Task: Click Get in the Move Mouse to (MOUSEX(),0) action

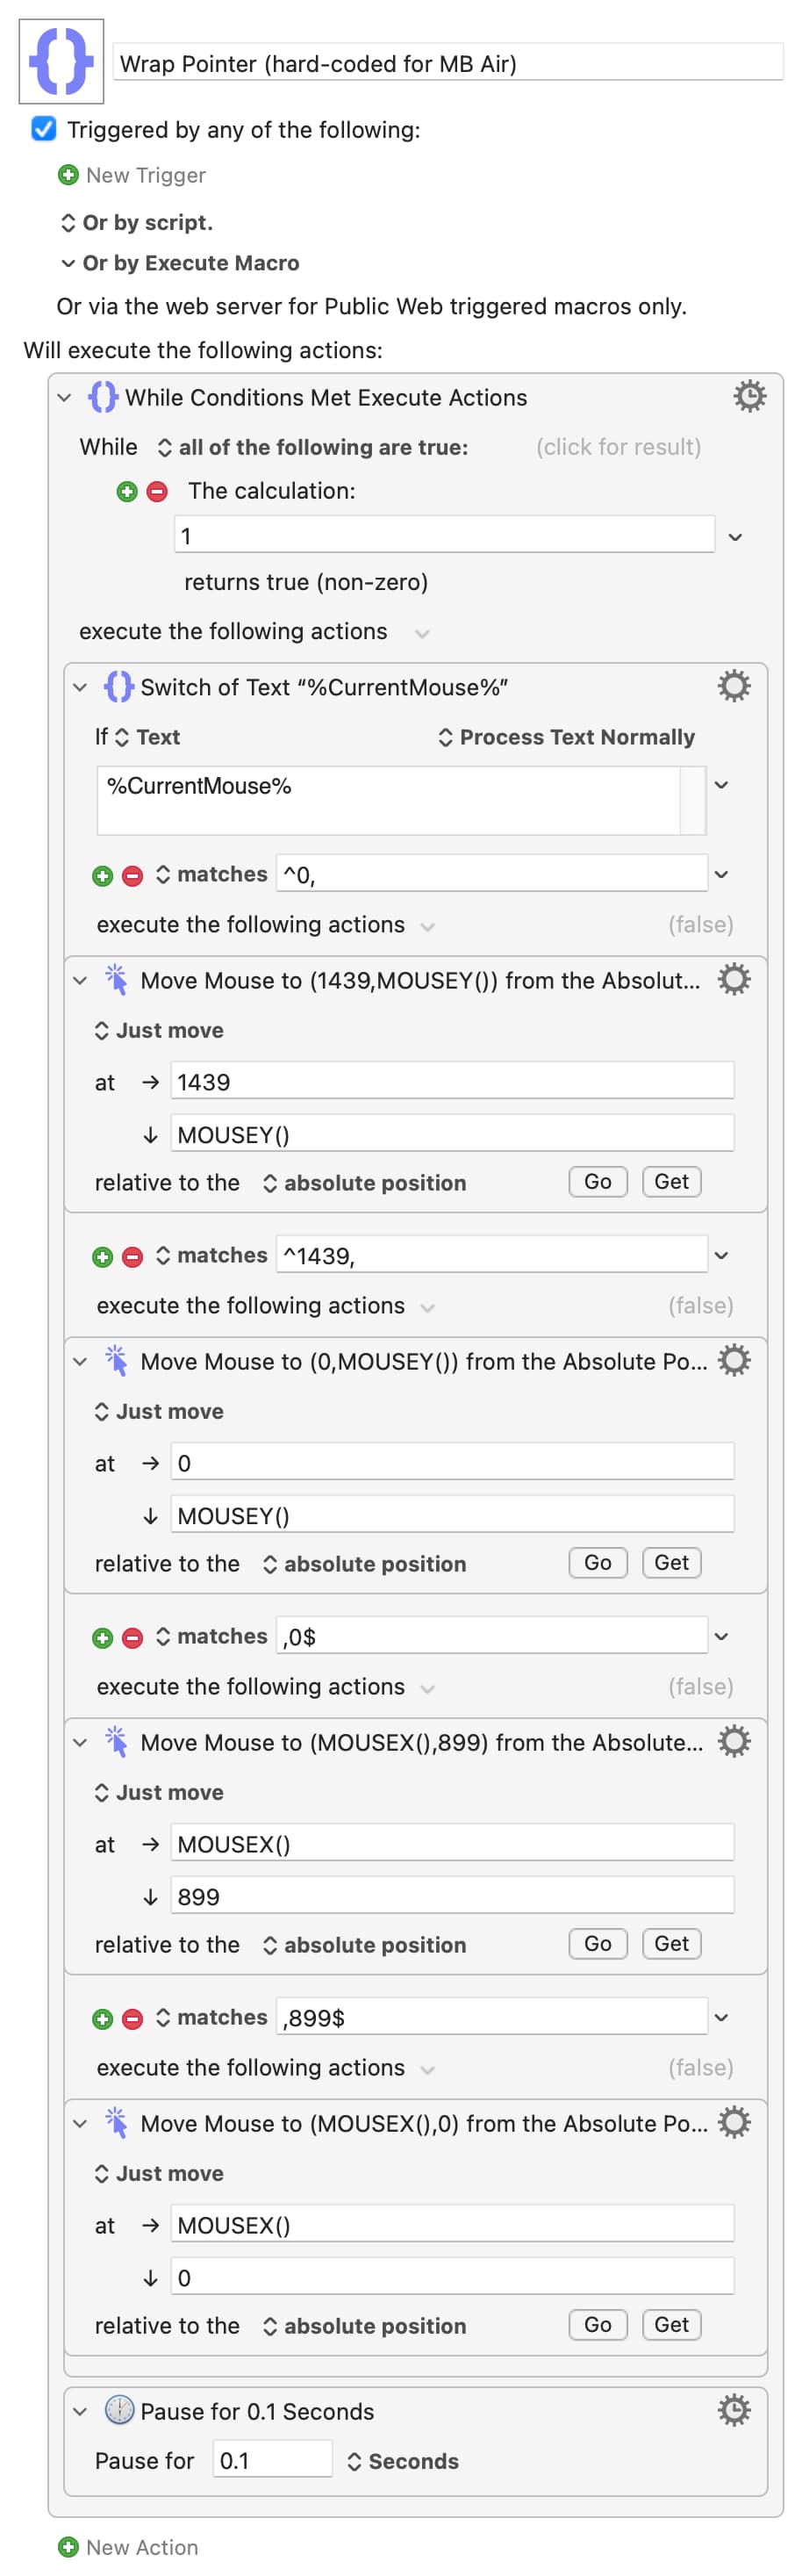Action: tap(671, 2324)
